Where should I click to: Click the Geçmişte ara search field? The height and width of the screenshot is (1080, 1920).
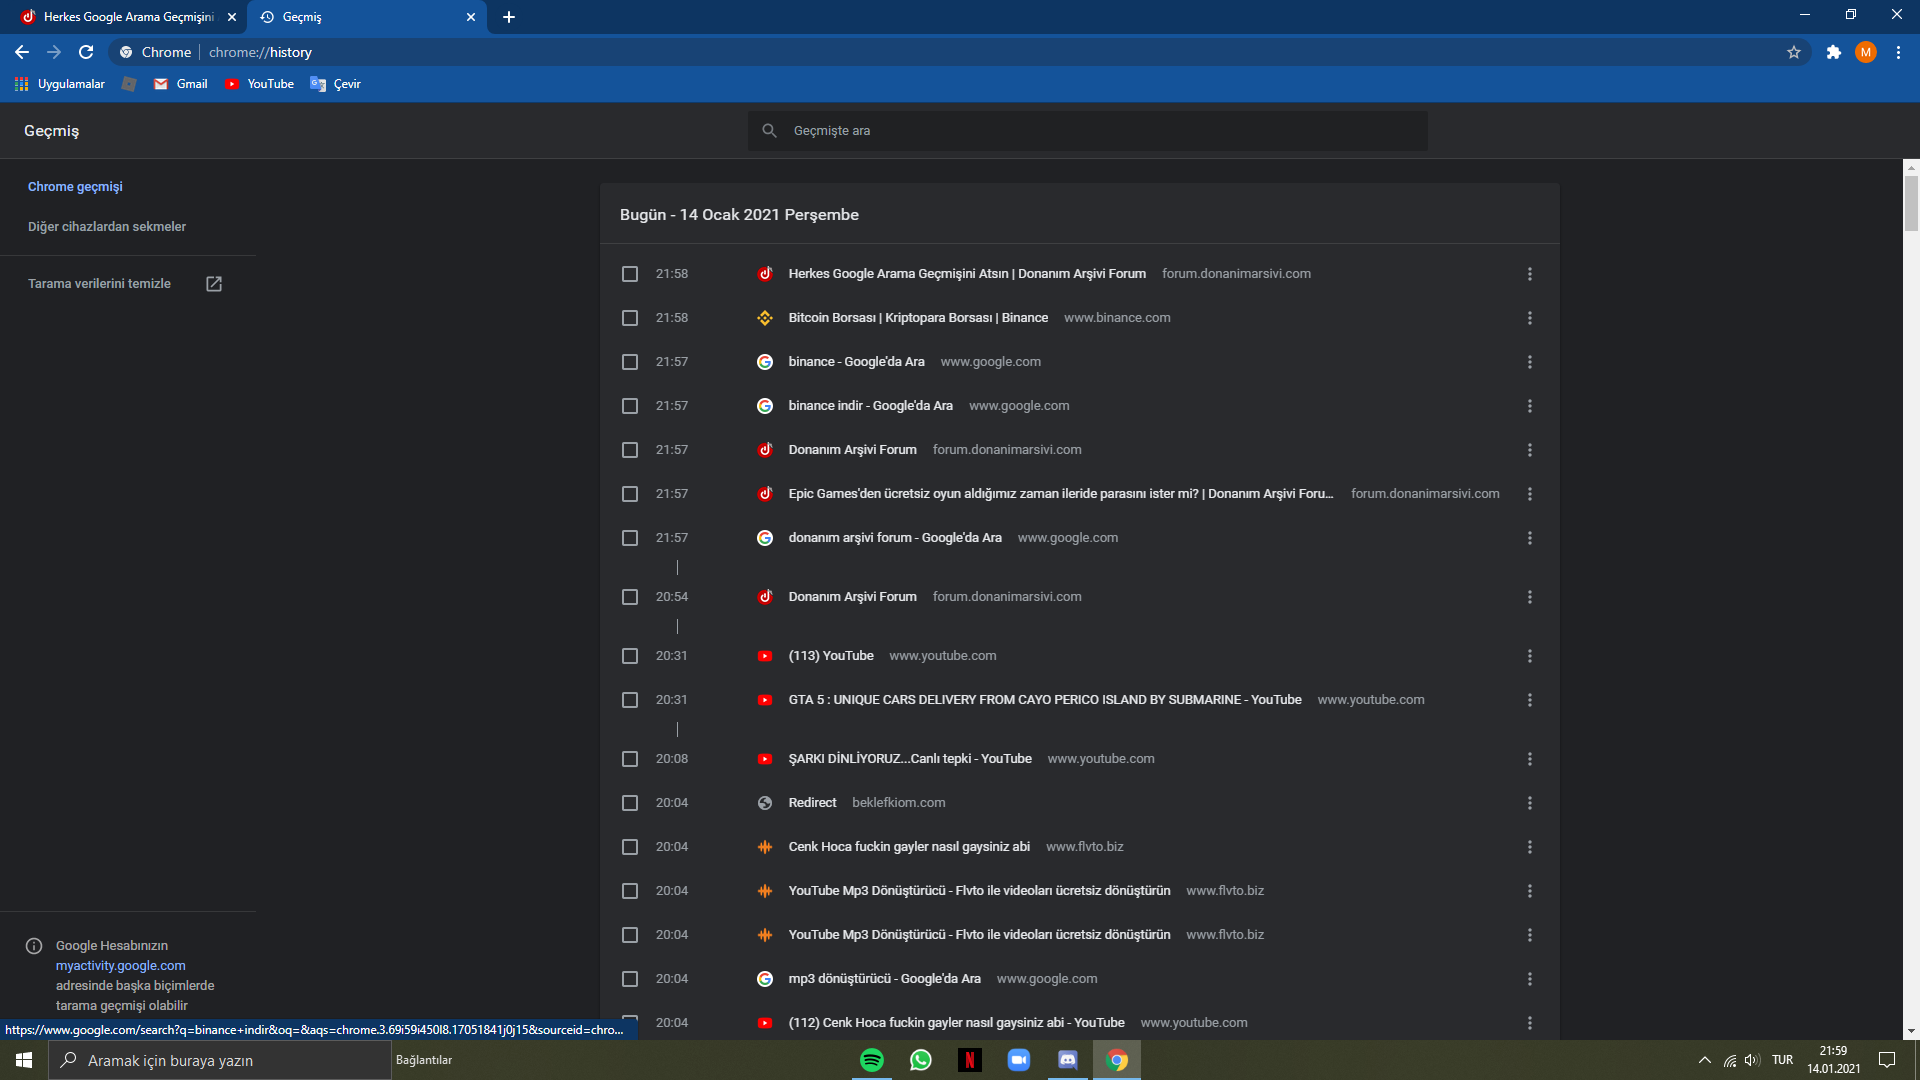tap(1088, 131)
